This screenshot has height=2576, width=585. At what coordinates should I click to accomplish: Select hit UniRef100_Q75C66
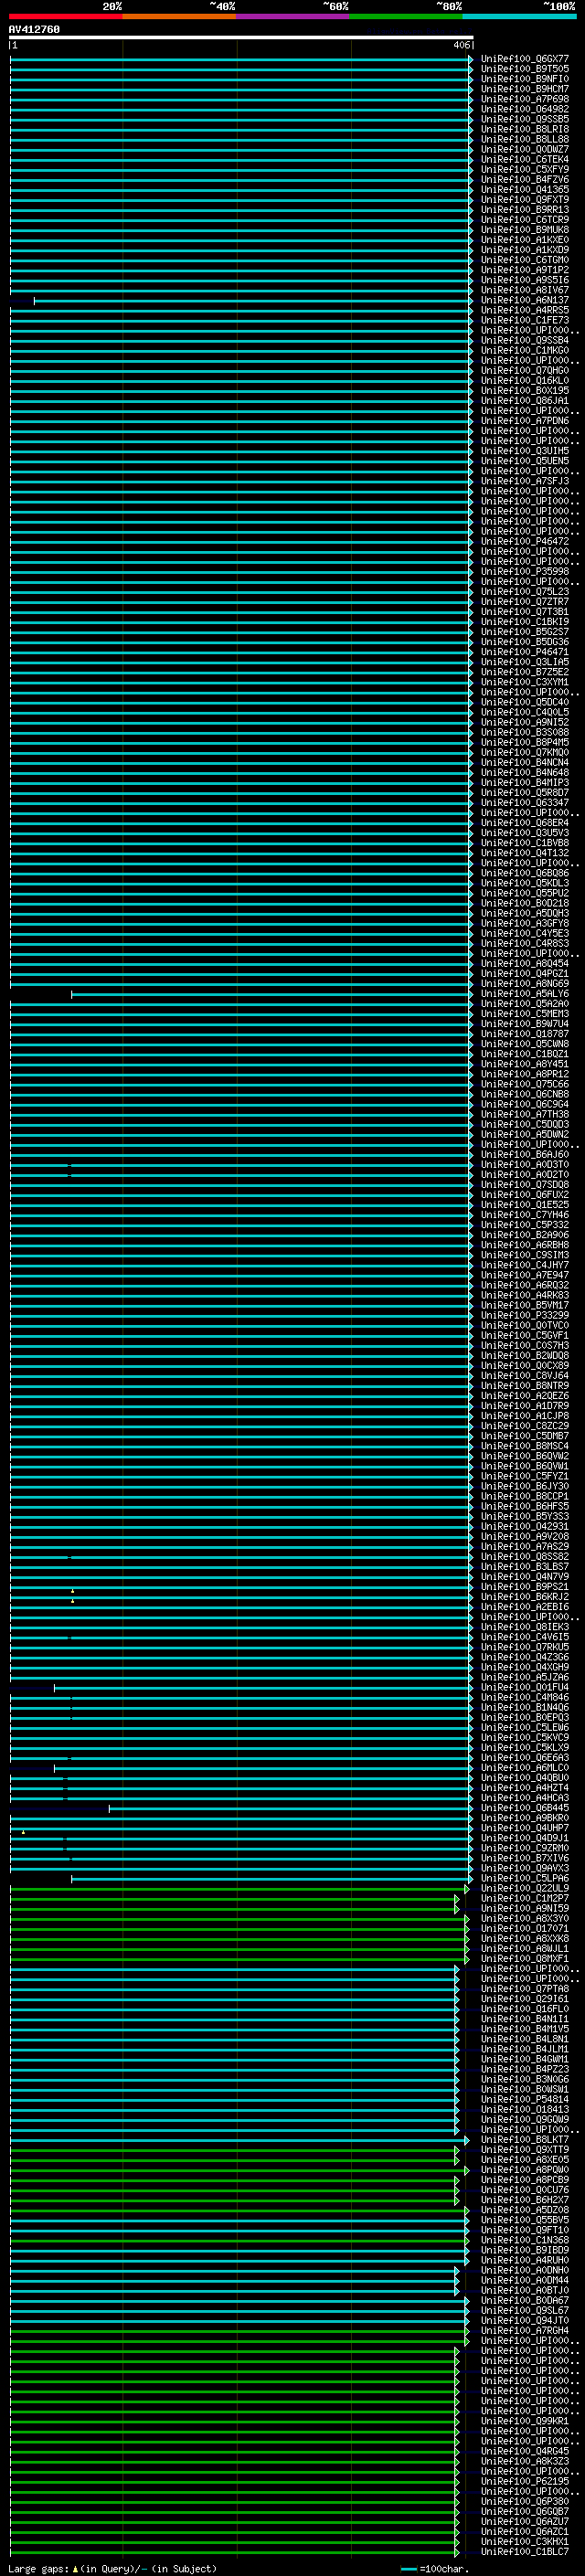525,1084
